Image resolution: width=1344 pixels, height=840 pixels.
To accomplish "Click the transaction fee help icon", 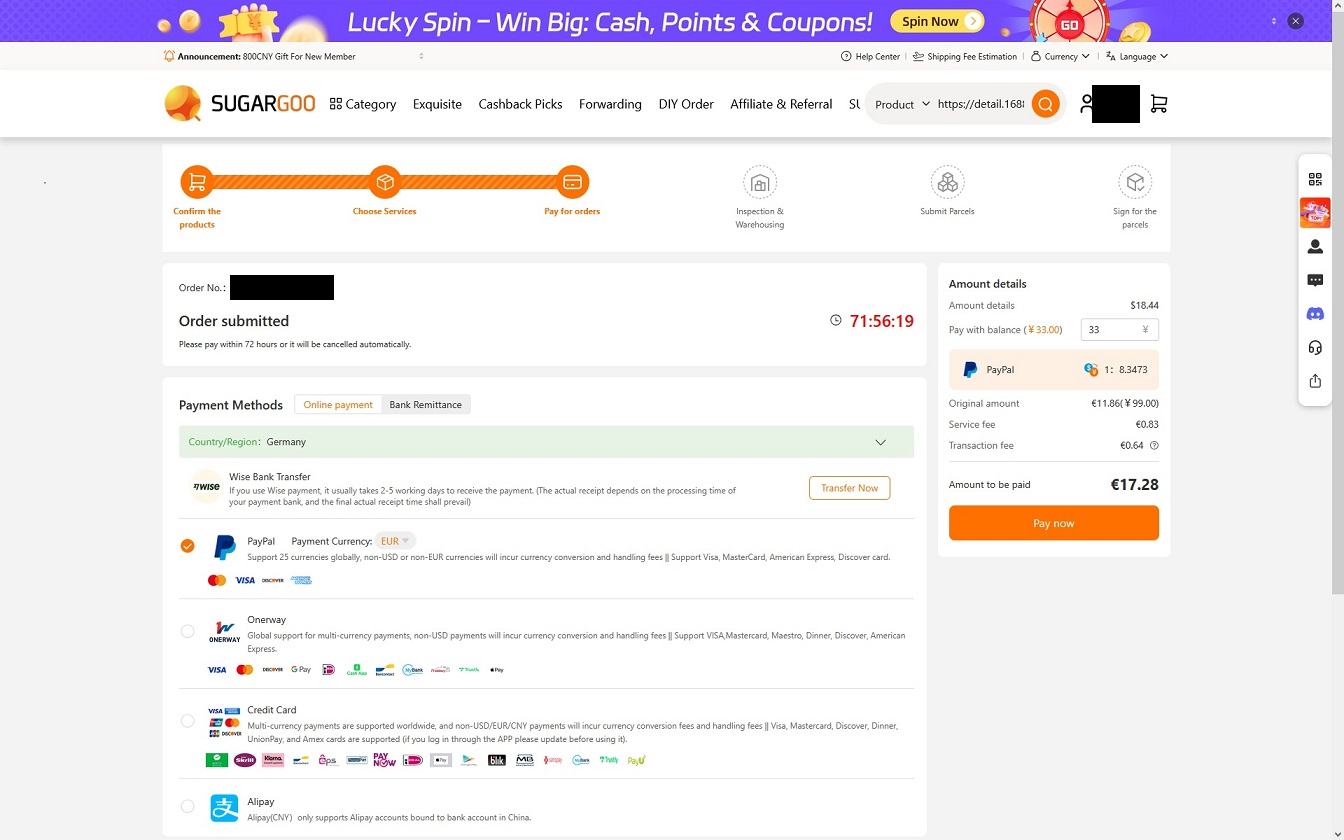I will click(1154, 446).
